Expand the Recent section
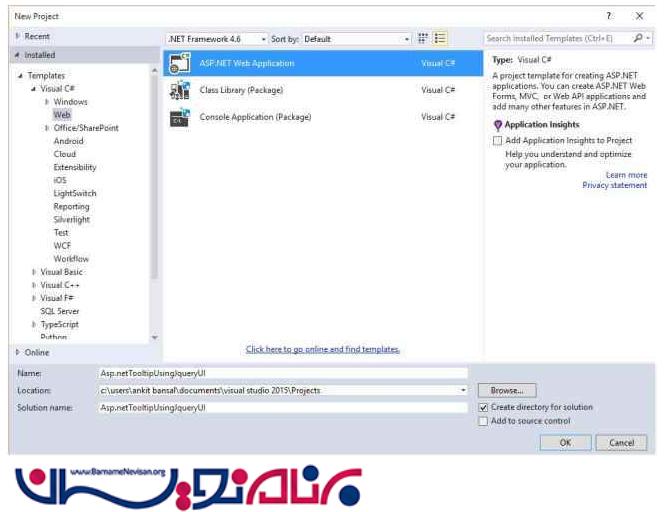665x512 pixels. [17, 36]
